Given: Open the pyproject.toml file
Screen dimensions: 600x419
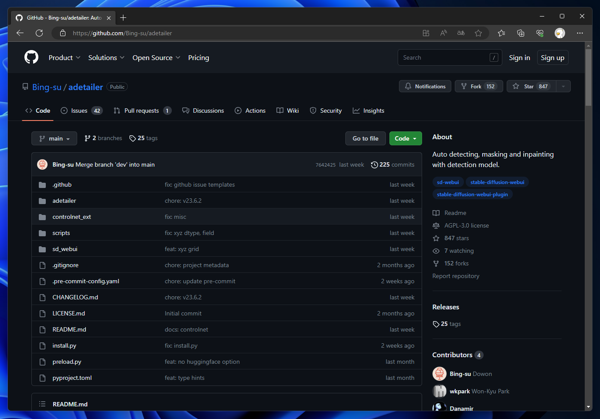Looking at the screenshot, I should tap(72, 378).
